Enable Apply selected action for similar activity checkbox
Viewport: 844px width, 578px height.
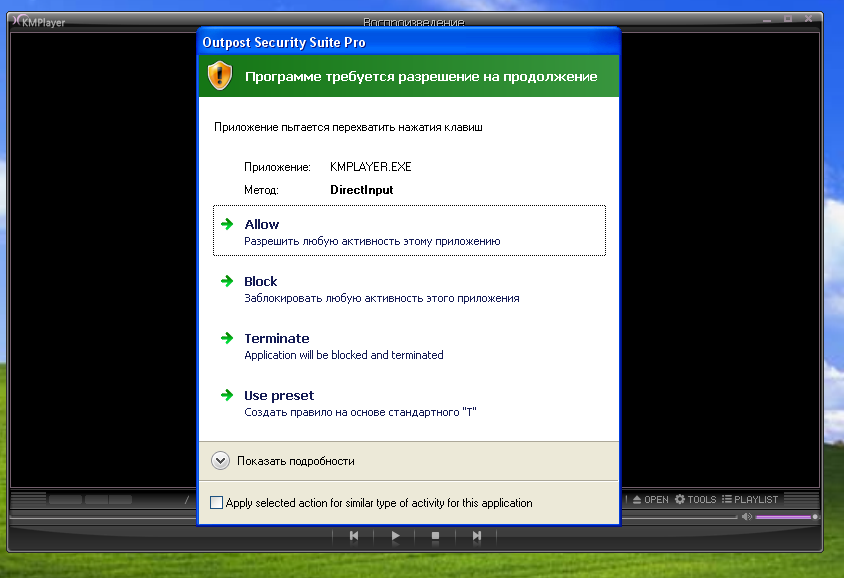point(216,503)
